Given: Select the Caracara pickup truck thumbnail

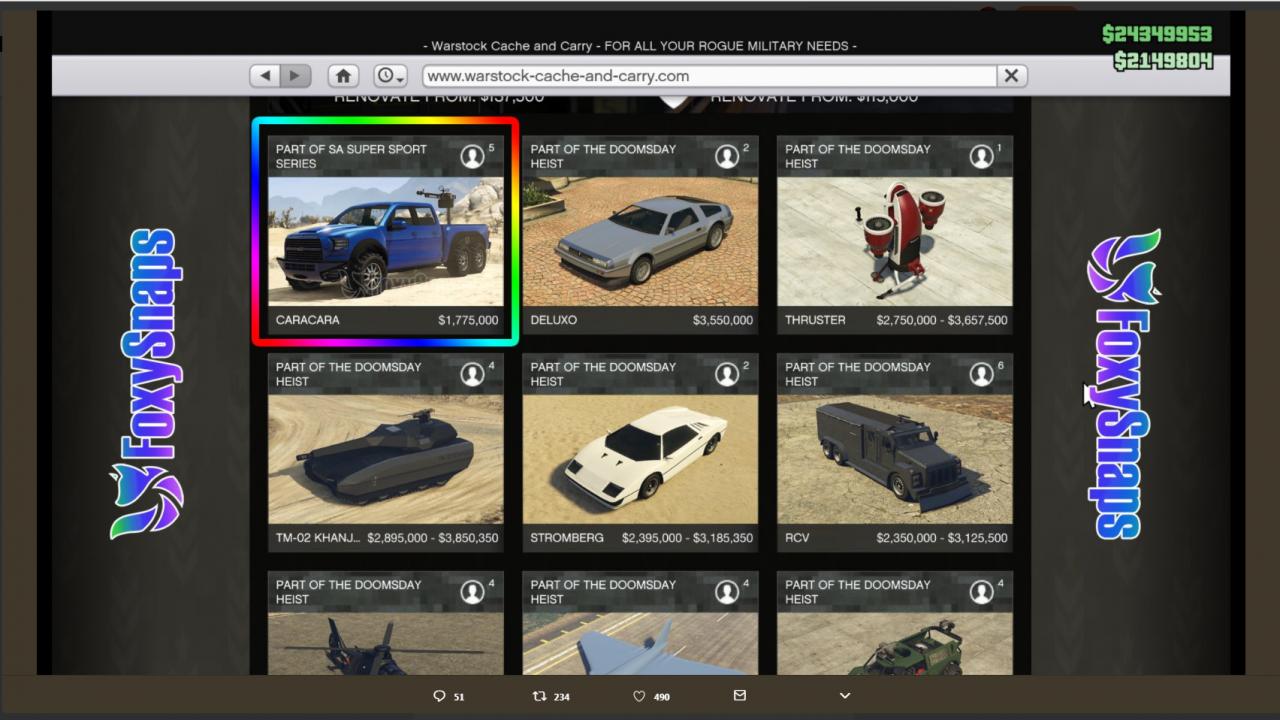Looking at the screenshot, I should click(x=386, y=241).
